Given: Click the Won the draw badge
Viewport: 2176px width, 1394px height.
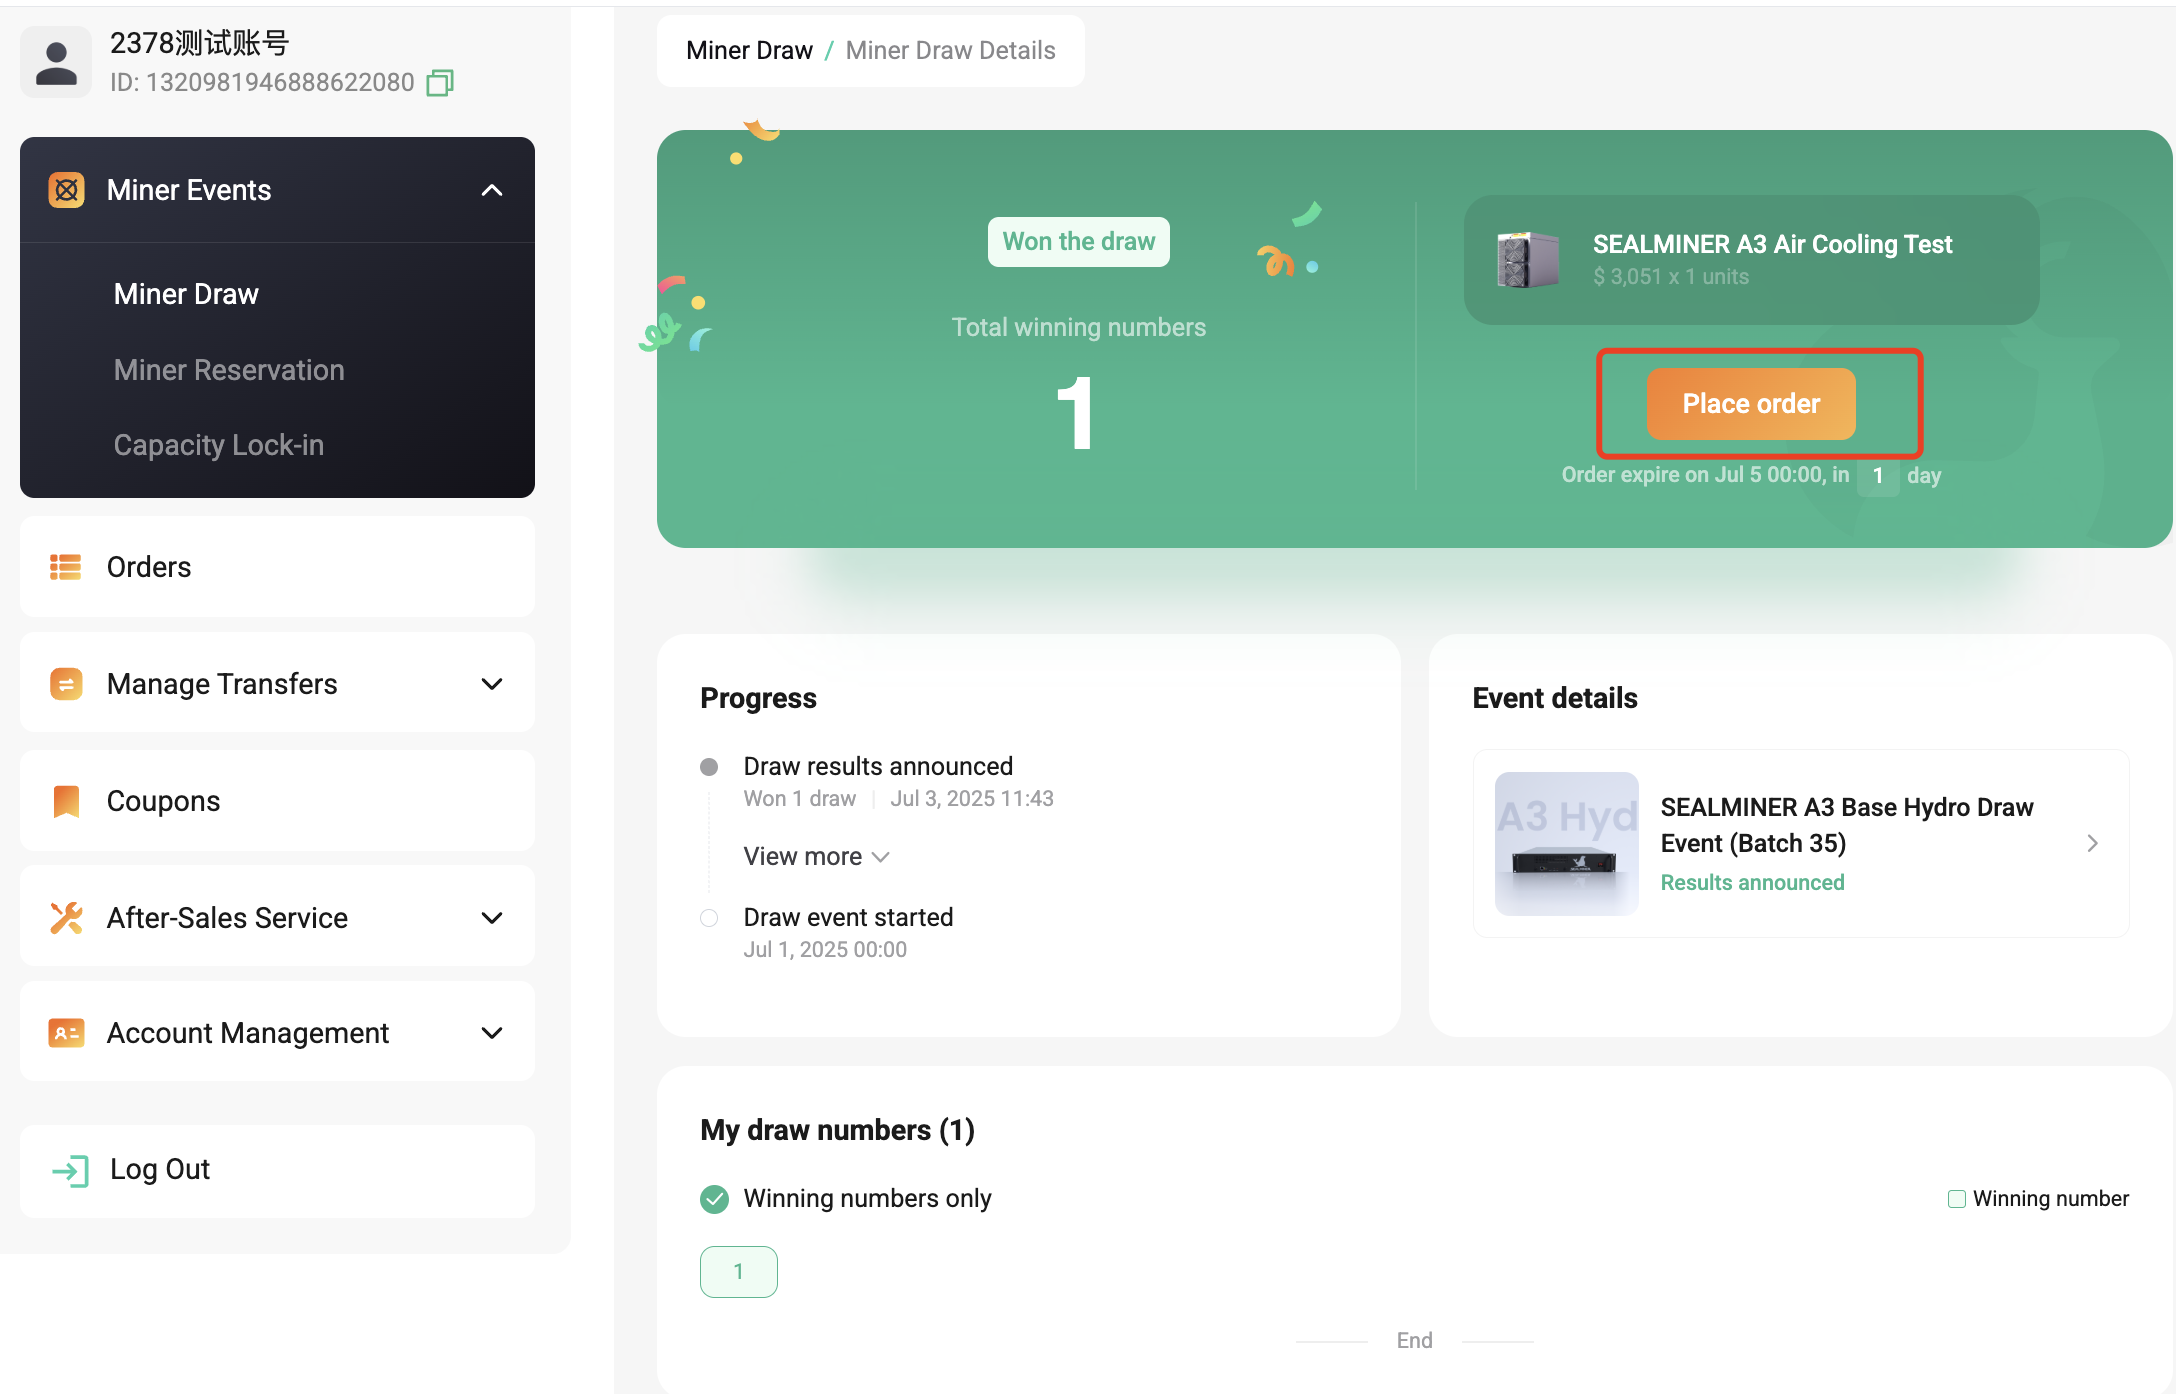Looking at the screenshot, I should tap(1078, 242).
